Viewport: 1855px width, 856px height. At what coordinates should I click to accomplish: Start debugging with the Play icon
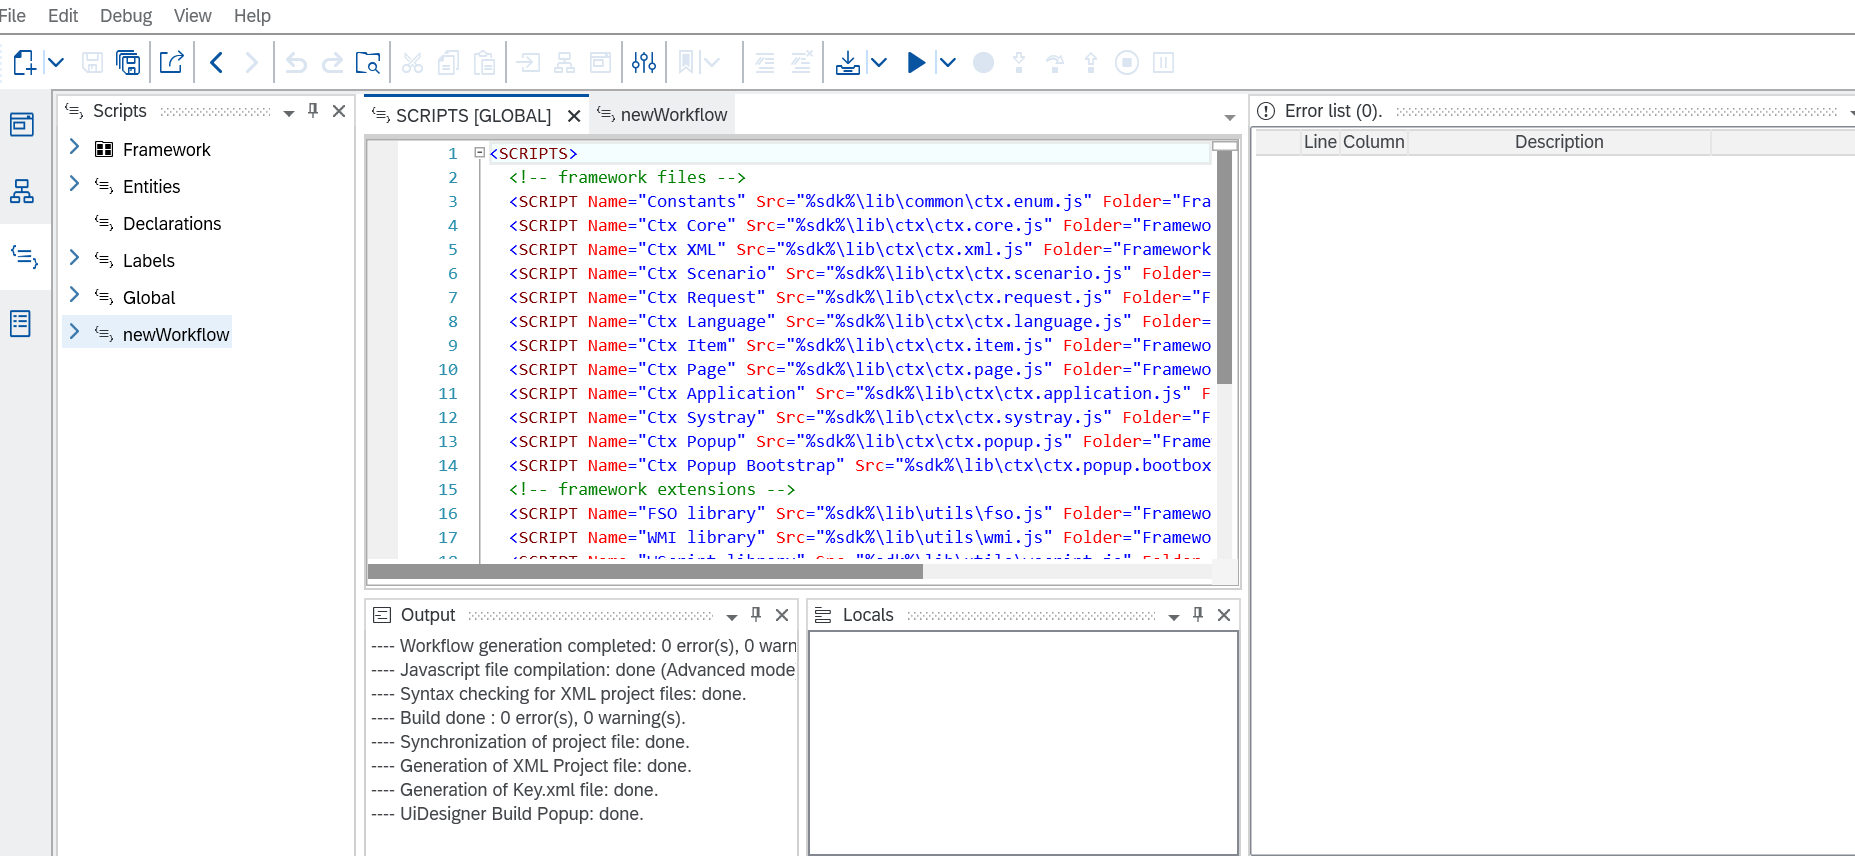pyautogui.click(x=915, y=63)
